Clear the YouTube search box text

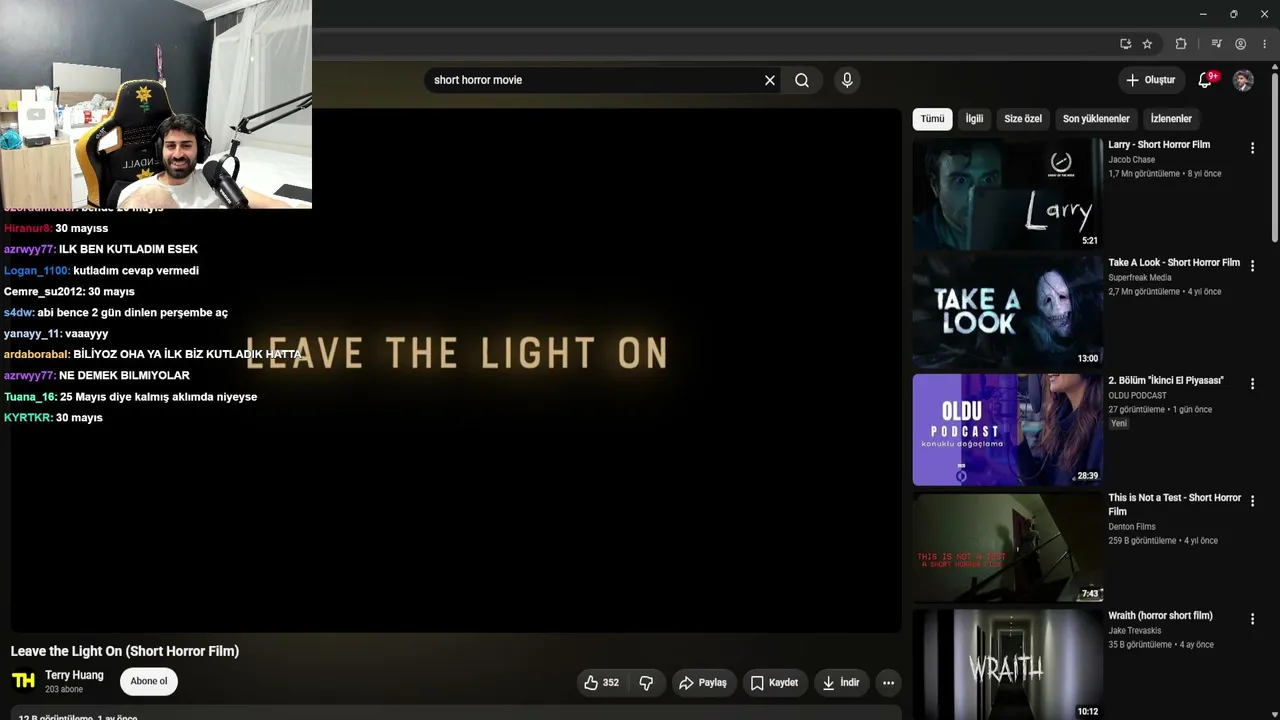click(x=770, y=80)
